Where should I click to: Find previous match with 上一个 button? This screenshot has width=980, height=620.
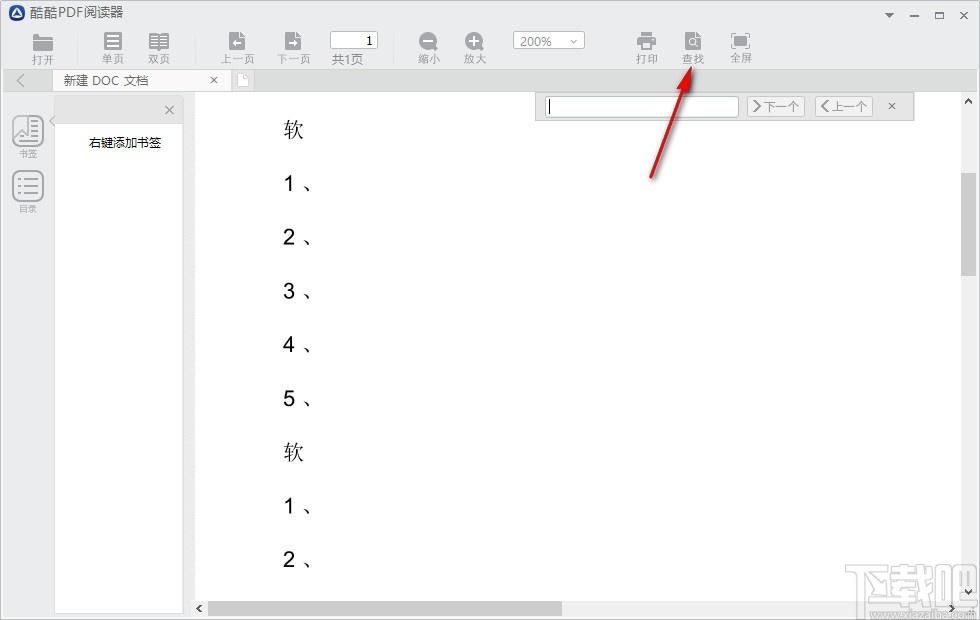pyautogui.click(x=844, y=106)
